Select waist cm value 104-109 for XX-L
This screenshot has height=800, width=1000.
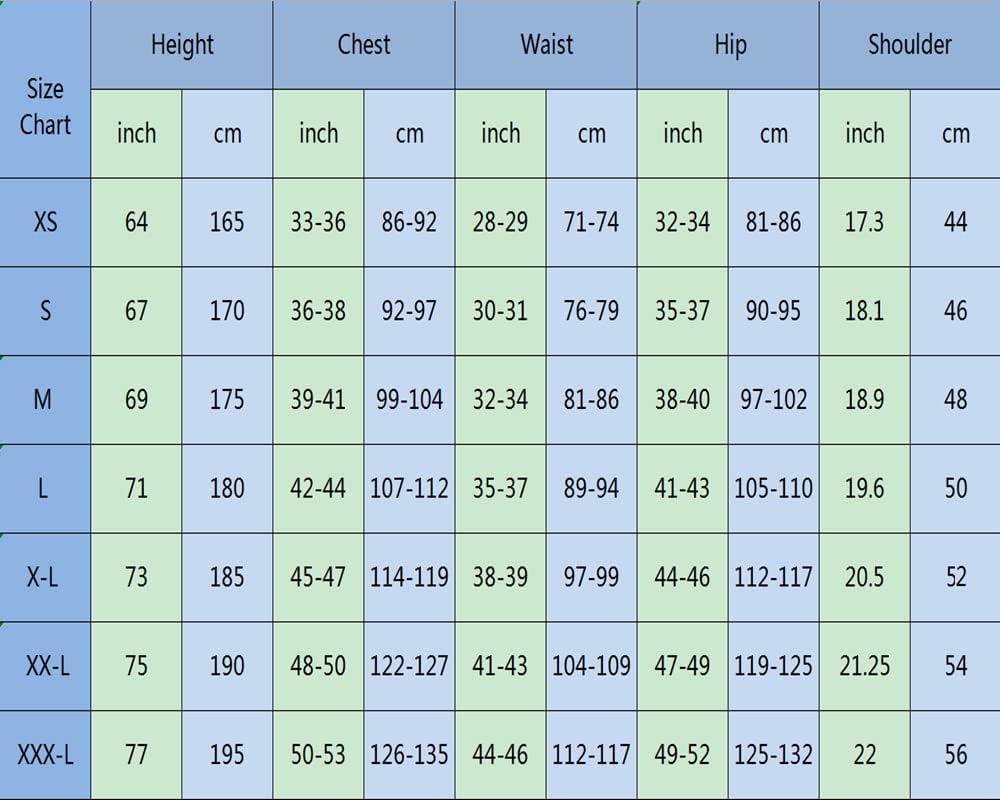(591, 666)
